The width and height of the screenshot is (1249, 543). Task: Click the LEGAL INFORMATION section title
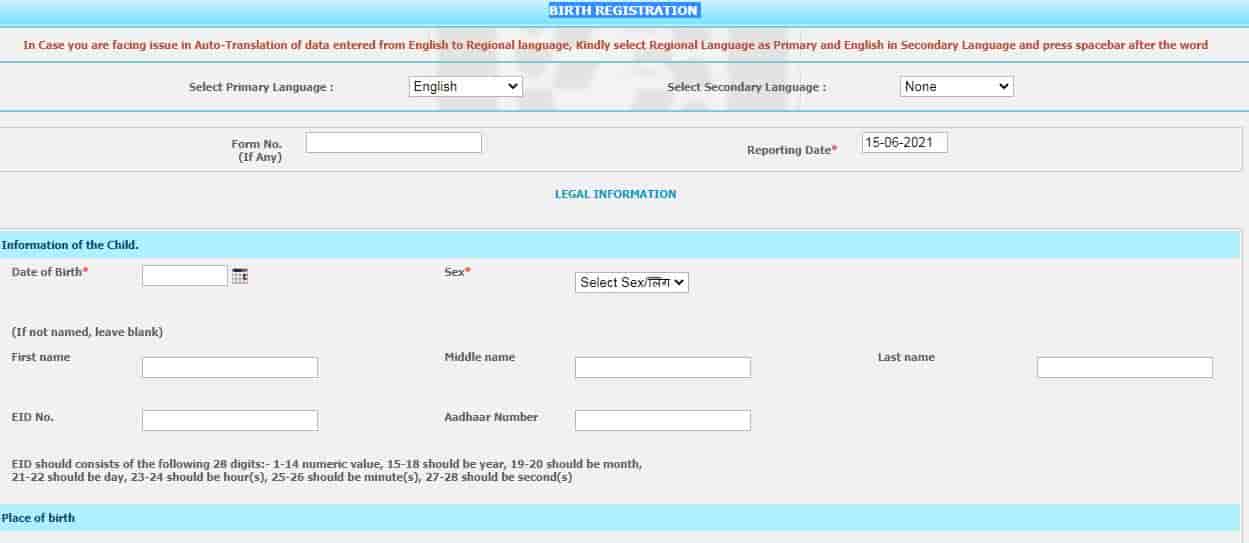616,194
